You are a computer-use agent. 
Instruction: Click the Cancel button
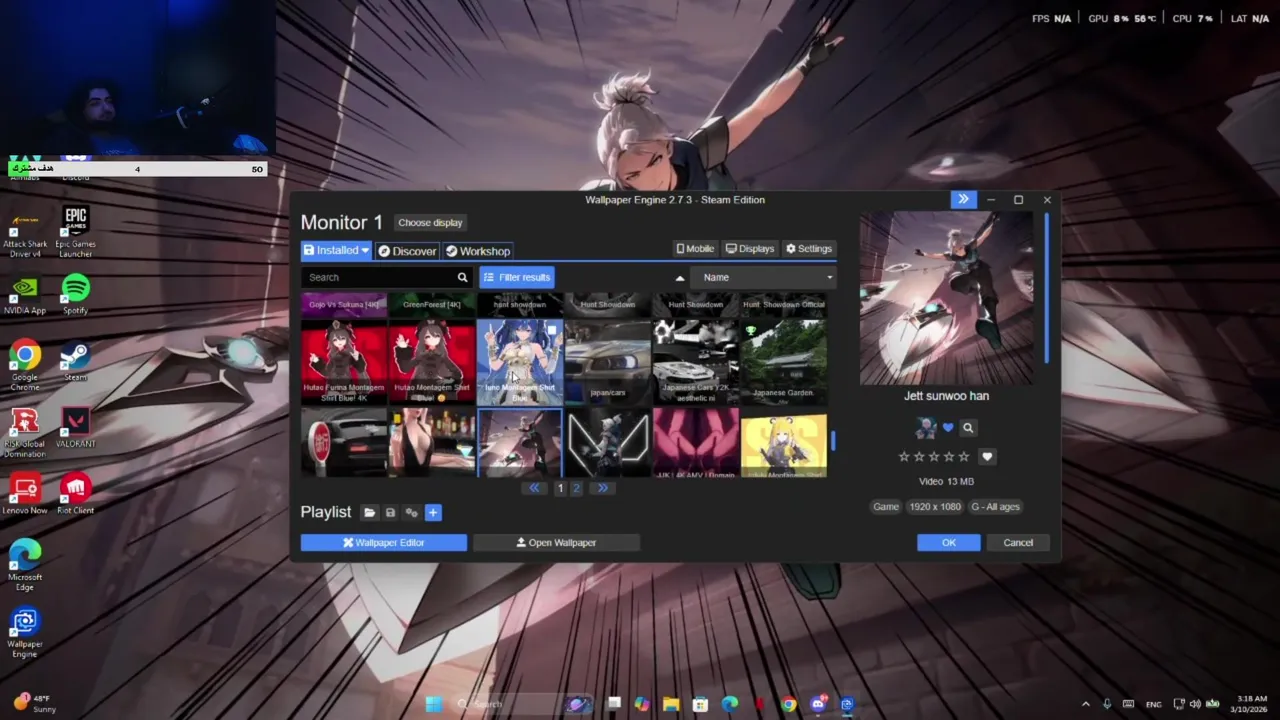1018,542
